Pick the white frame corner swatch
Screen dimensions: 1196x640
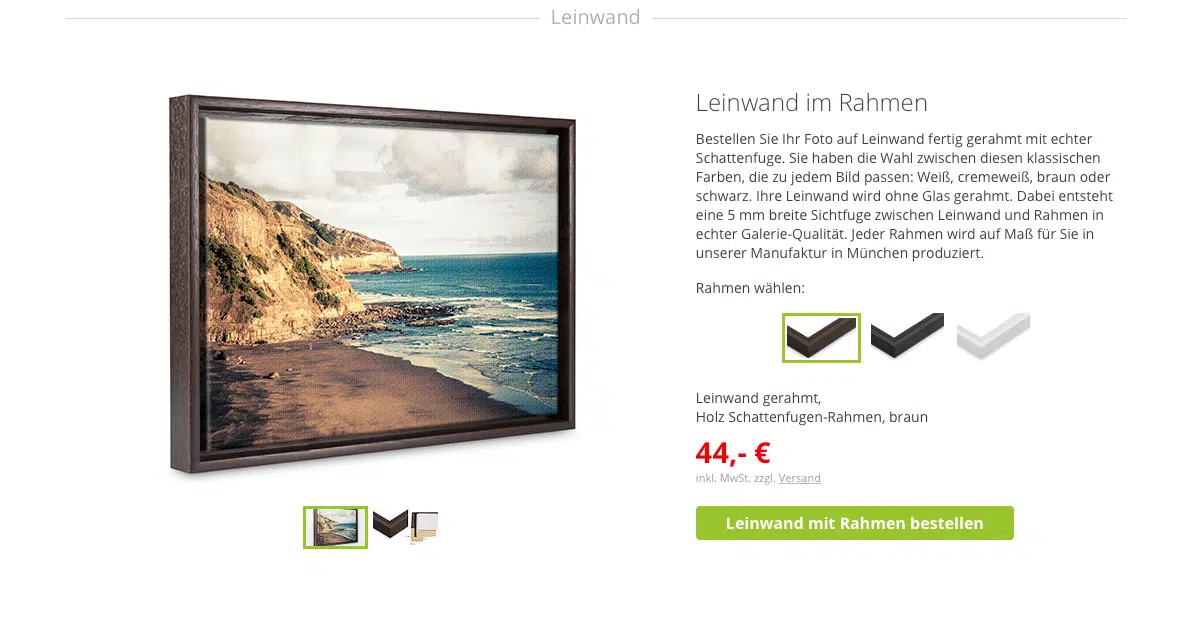[x=993, y=336]
